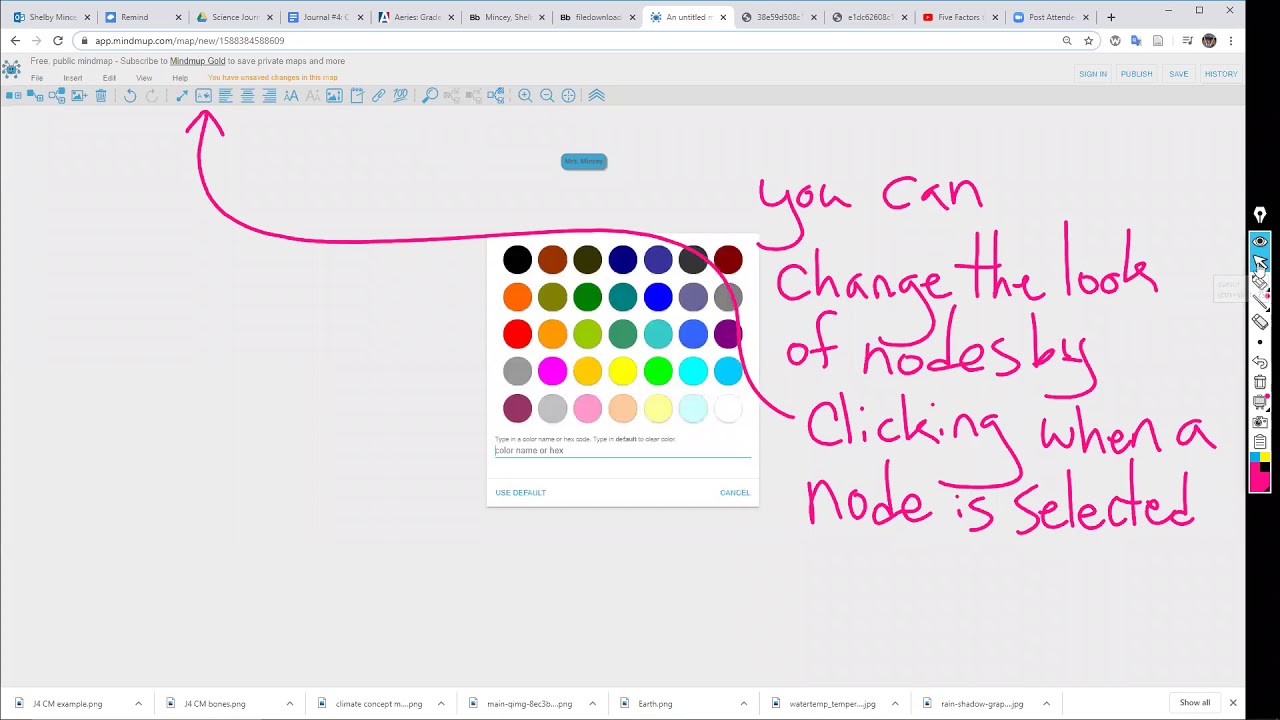Toggle annotation visibility eye icon
The height and width of the screenshot is (720, 1280).
click(x=1260, y=241)
